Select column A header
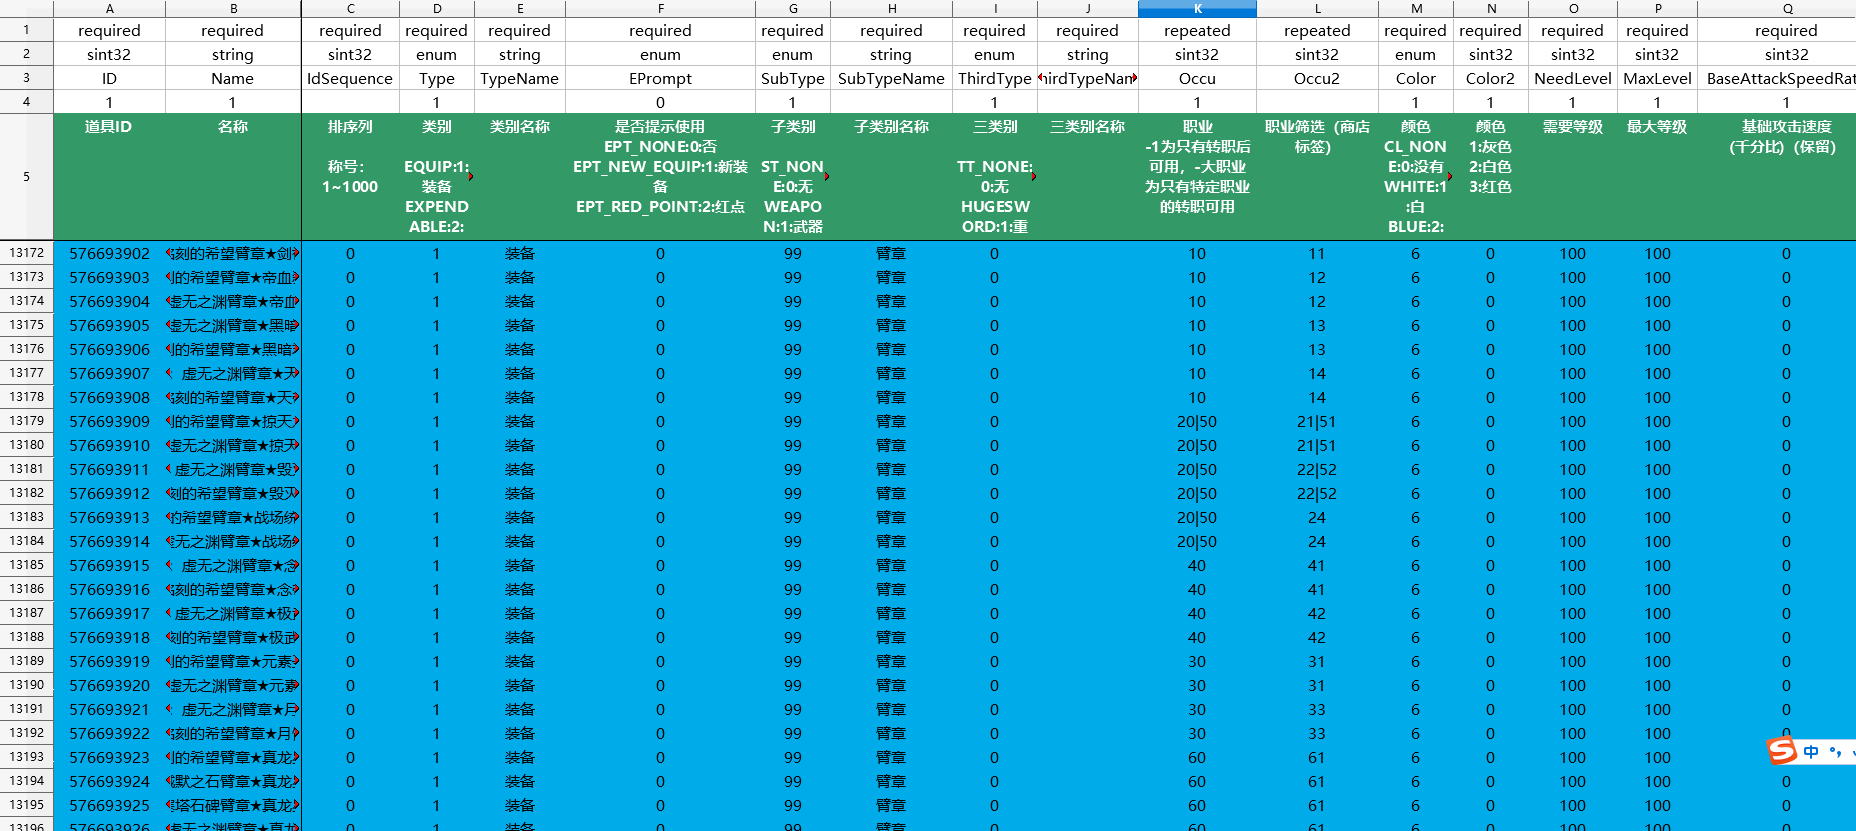 tap(109, 8)
